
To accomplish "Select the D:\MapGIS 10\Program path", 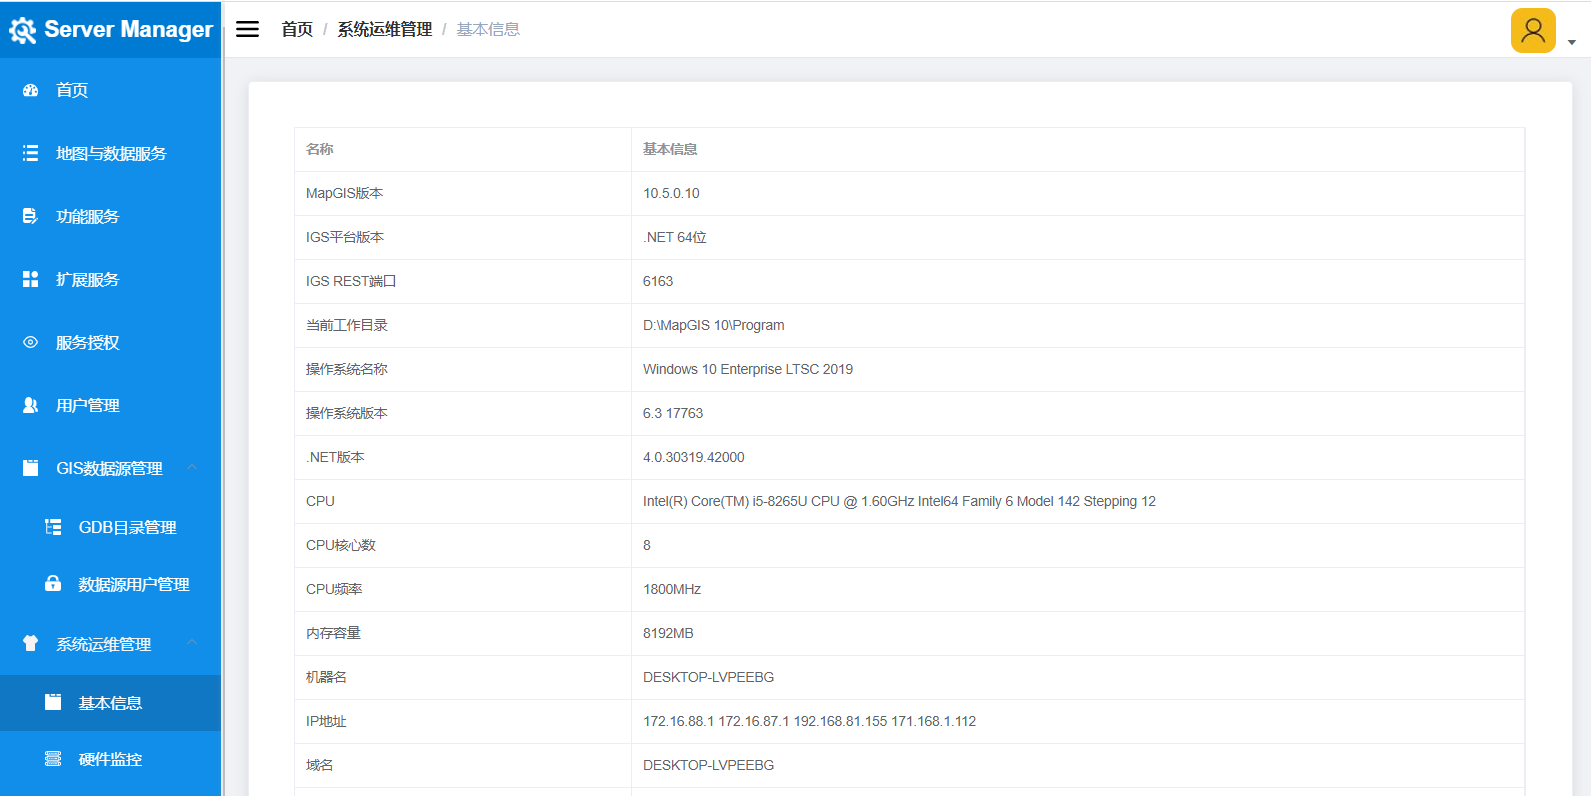I will coord(714,325).
